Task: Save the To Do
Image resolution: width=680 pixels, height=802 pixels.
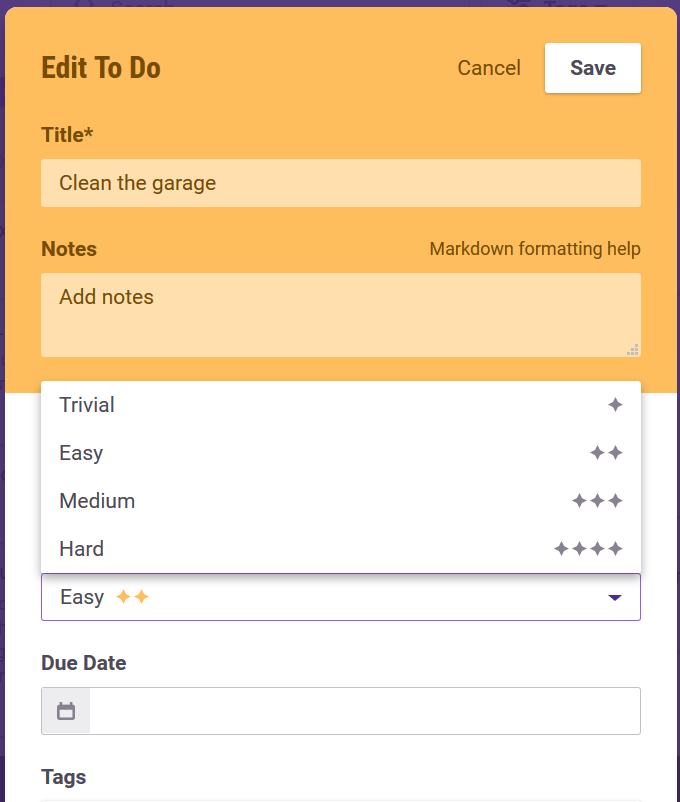Action: pyautogui.click(x=592, y=68)
